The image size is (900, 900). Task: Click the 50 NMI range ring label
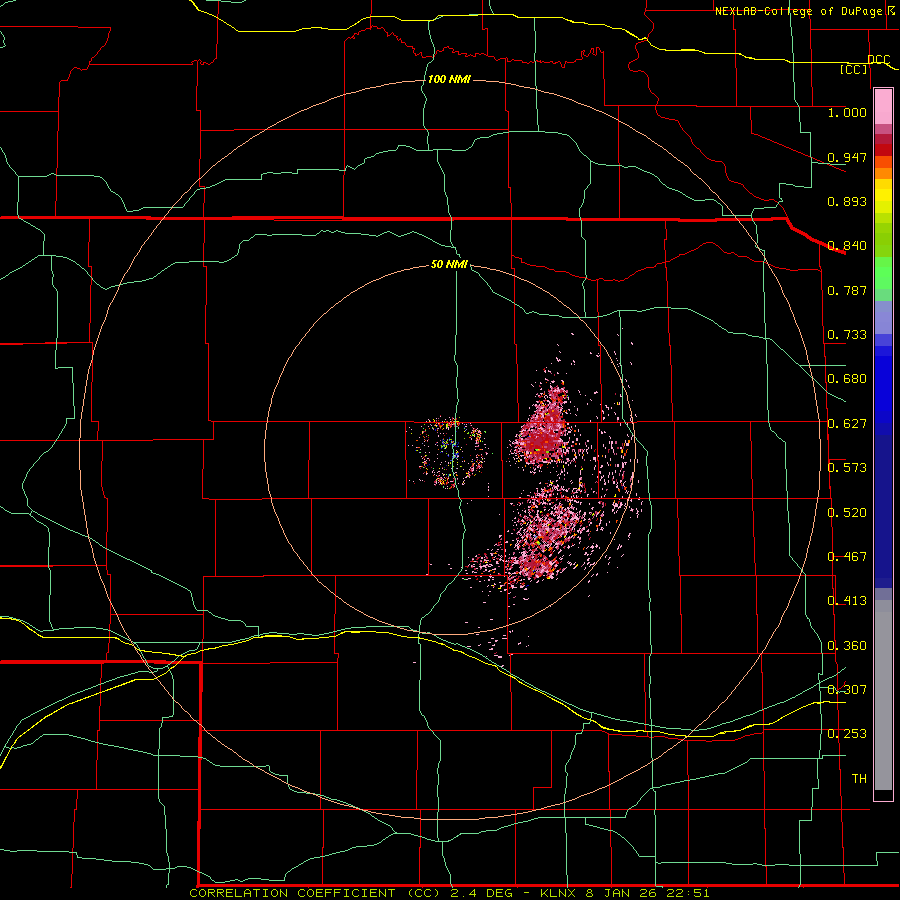tap(449, 264)
